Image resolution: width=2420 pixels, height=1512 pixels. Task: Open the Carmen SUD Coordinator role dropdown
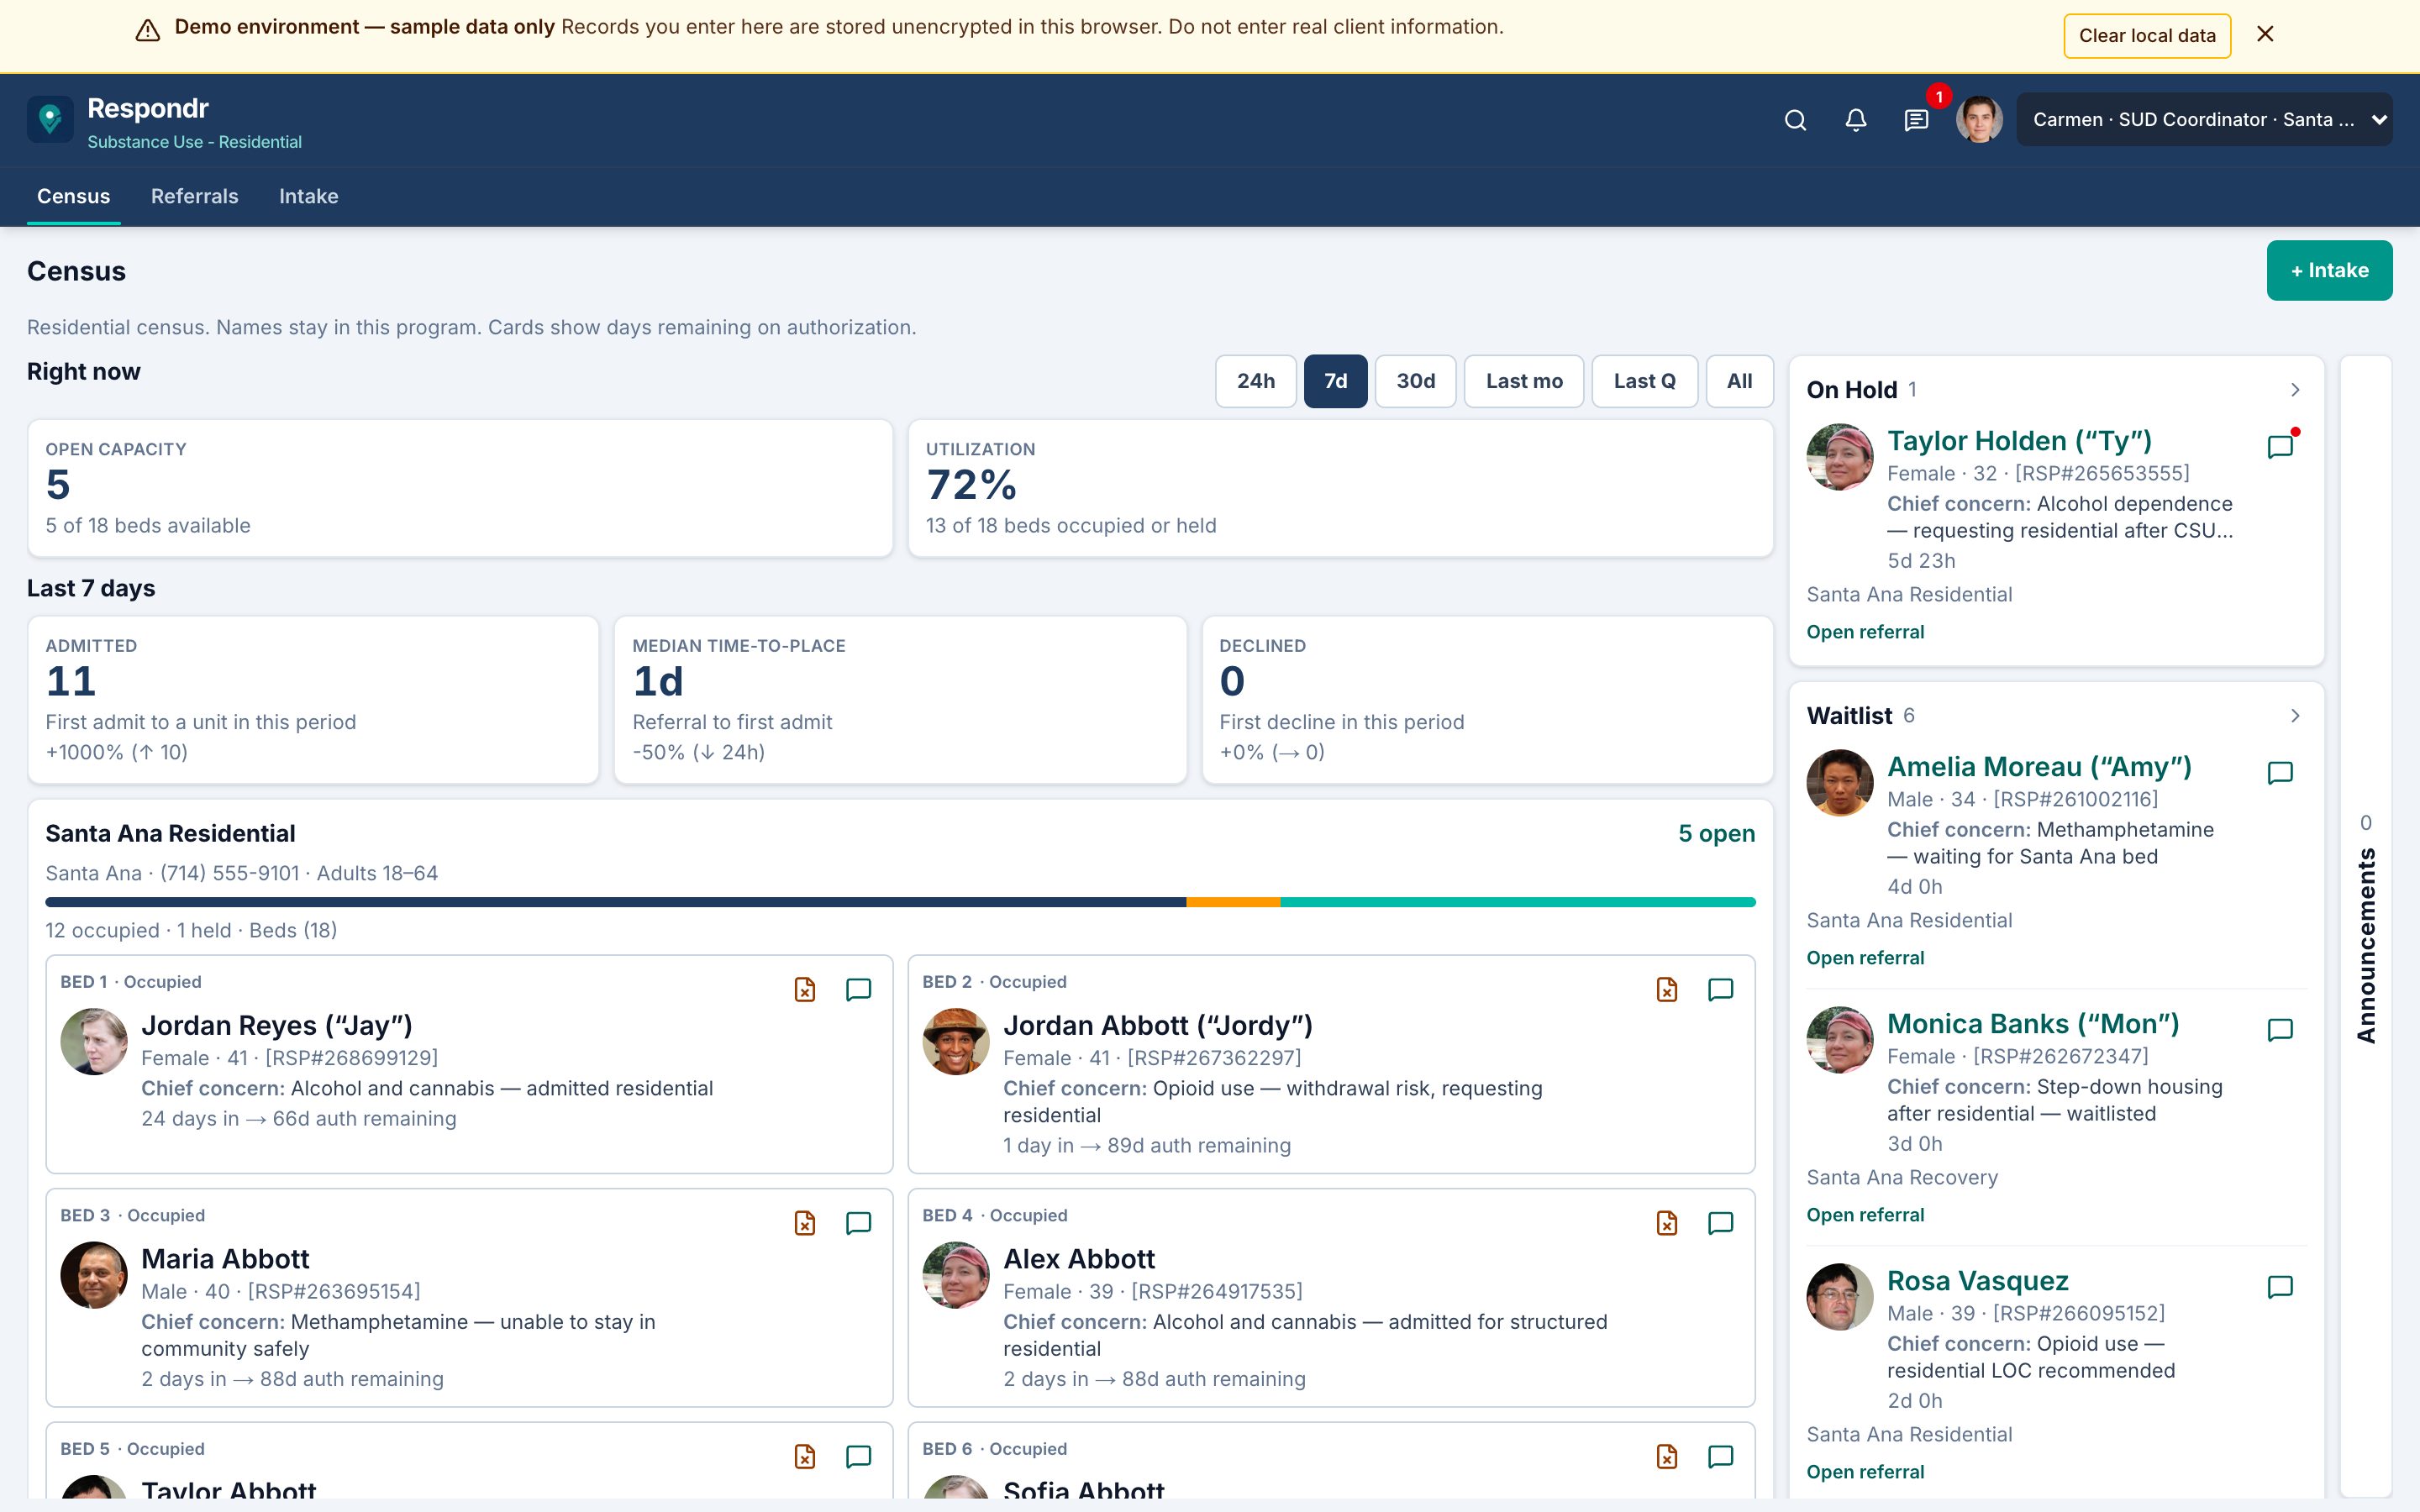click(x=2204, y=120)
